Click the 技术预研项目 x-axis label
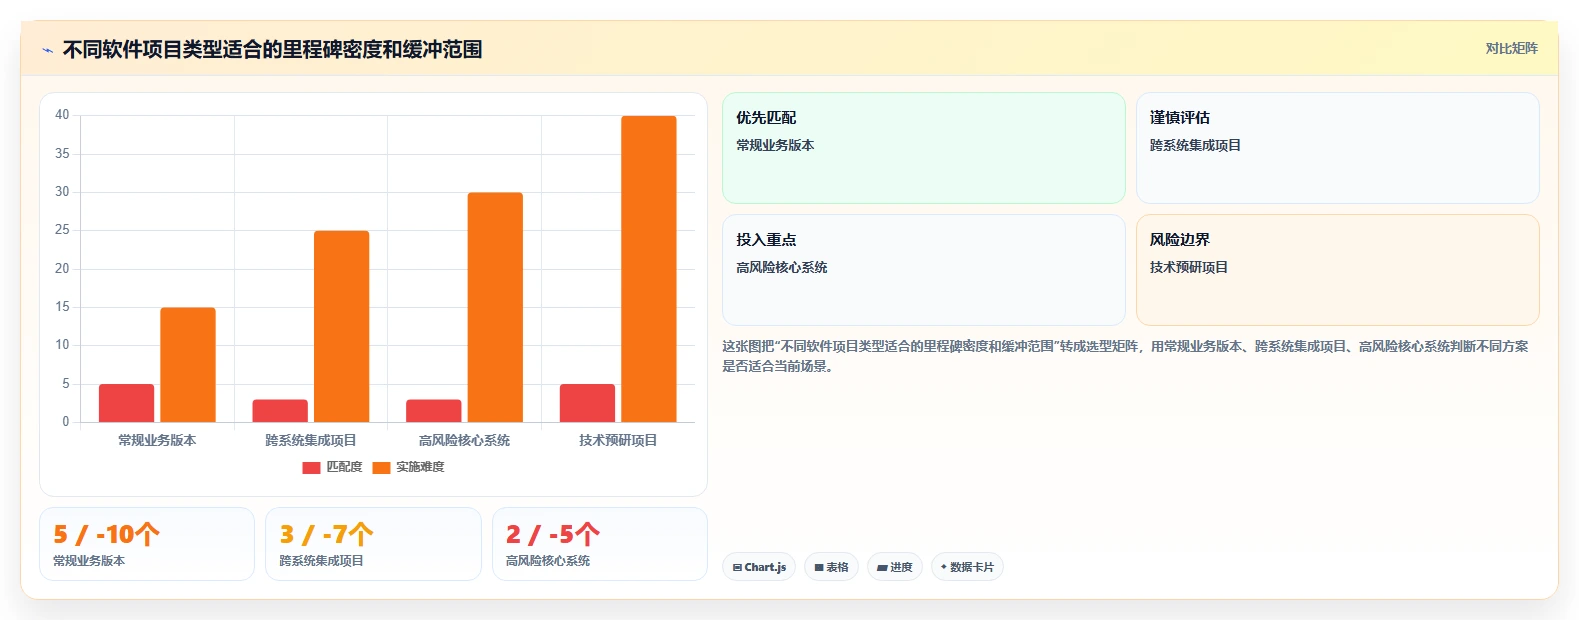The width and height of the screenshot is (1579, 620). 618,440
